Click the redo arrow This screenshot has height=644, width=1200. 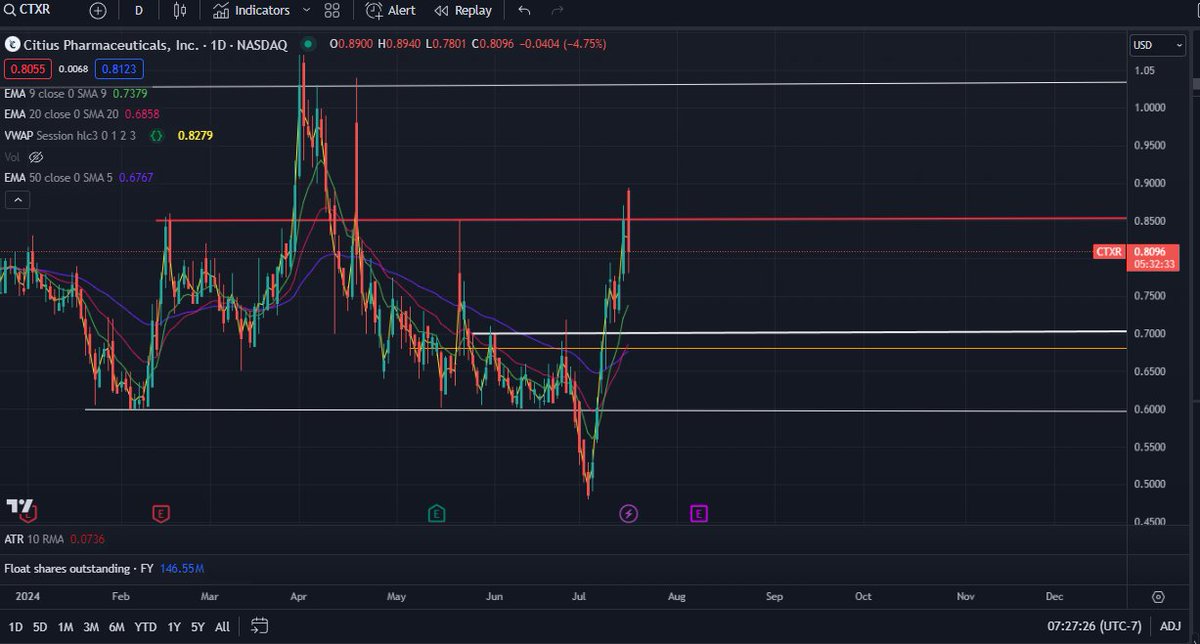click(x=557, y=11)
